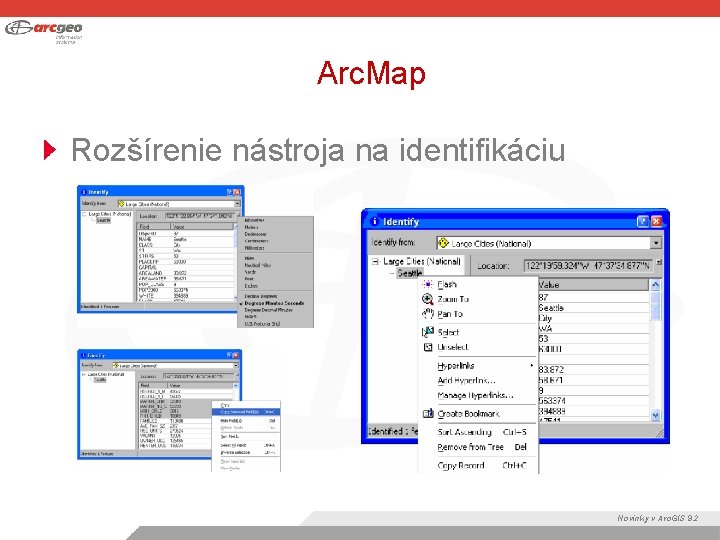Image resolution: width=720 pixels, height=540 pixels.
Task: Choose highlighted Copy Selected Field(s) menu entry
Action: pos(246,412)
